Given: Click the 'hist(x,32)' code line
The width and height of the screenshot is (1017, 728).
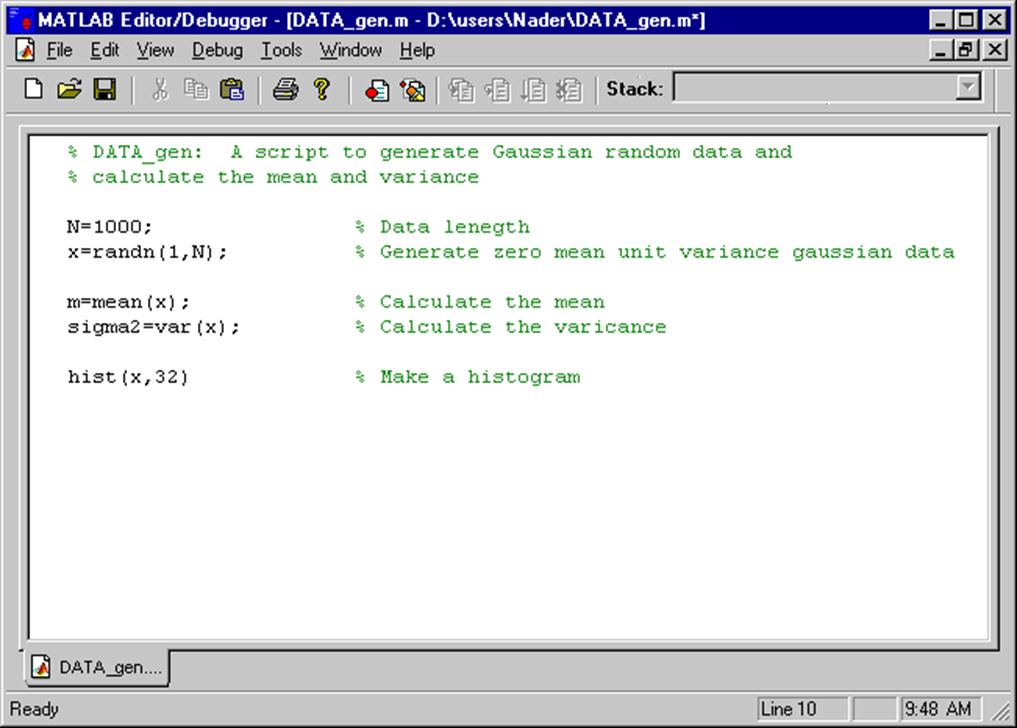Looking at the screenshot, I should coord(128,377).
